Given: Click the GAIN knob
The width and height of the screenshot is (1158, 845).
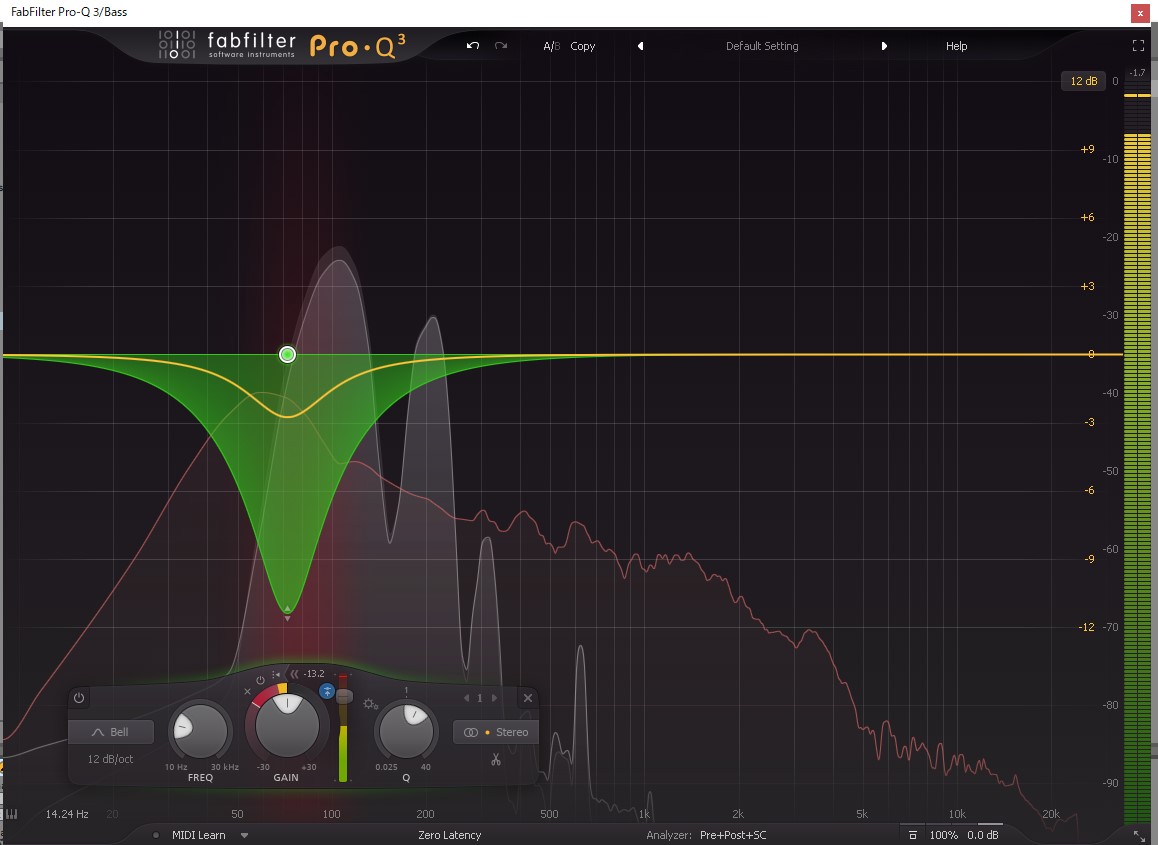Looking at the screenshot, I should [287, 725].
